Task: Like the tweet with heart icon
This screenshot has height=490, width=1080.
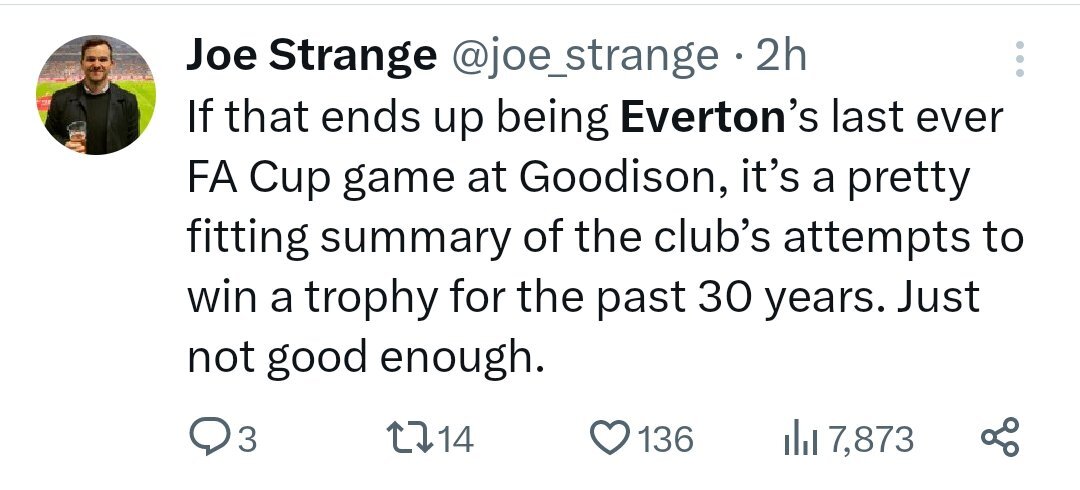Action: (x=610, y=438)
